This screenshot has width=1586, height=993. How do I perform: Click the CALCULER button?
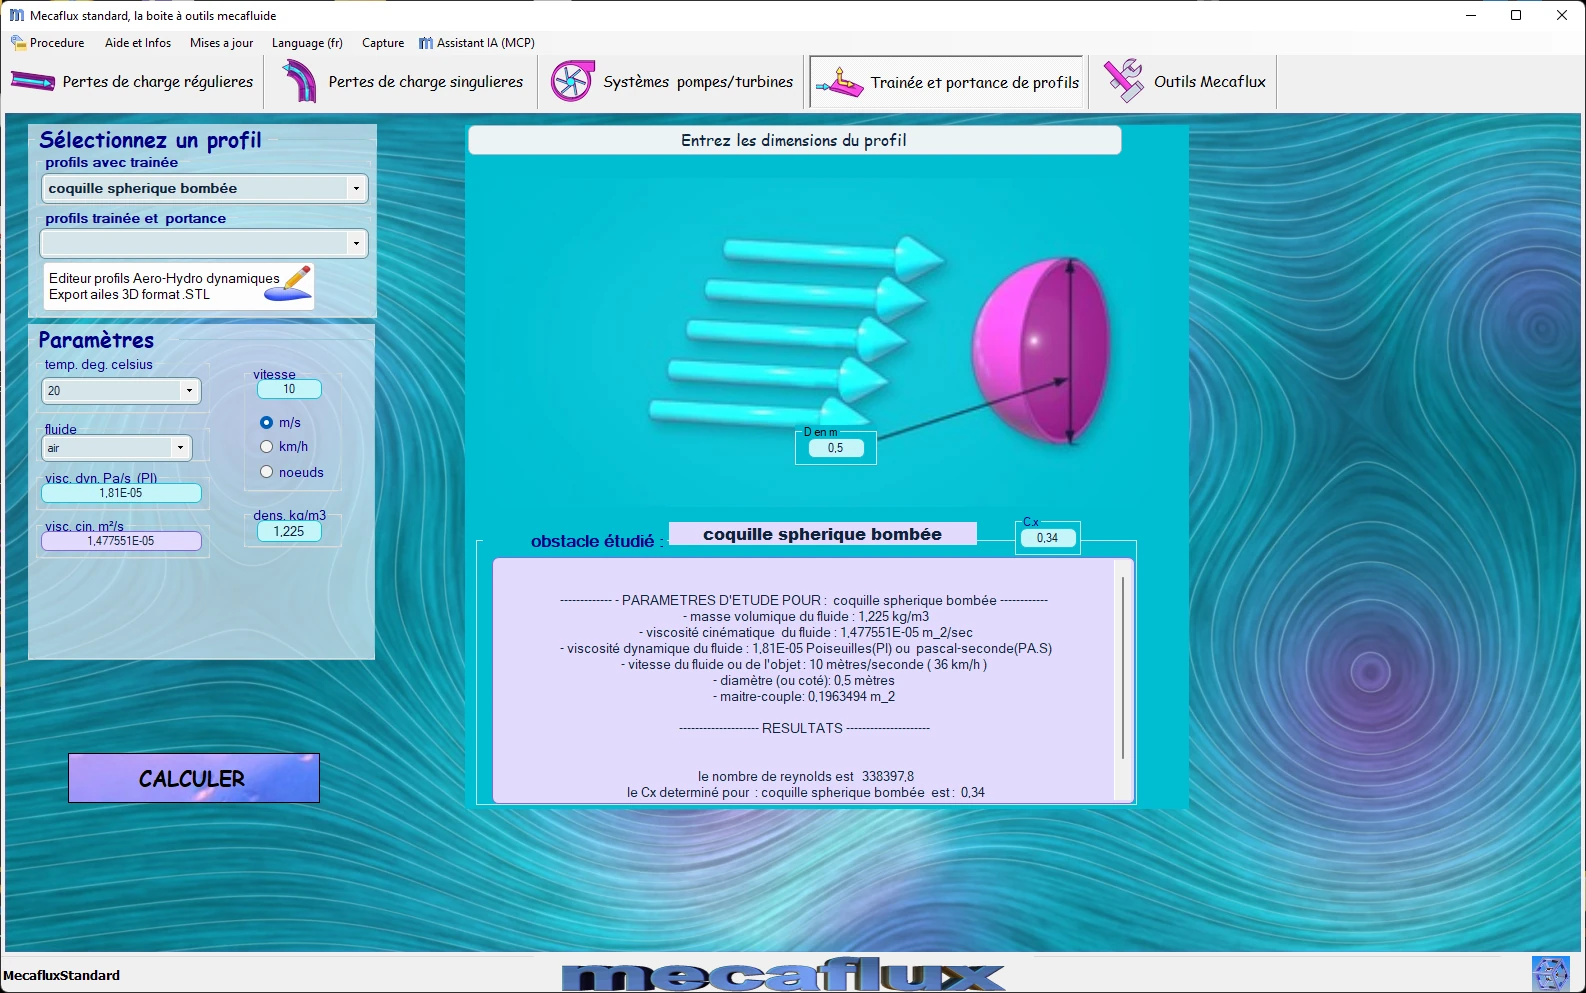tap(194, 778)
